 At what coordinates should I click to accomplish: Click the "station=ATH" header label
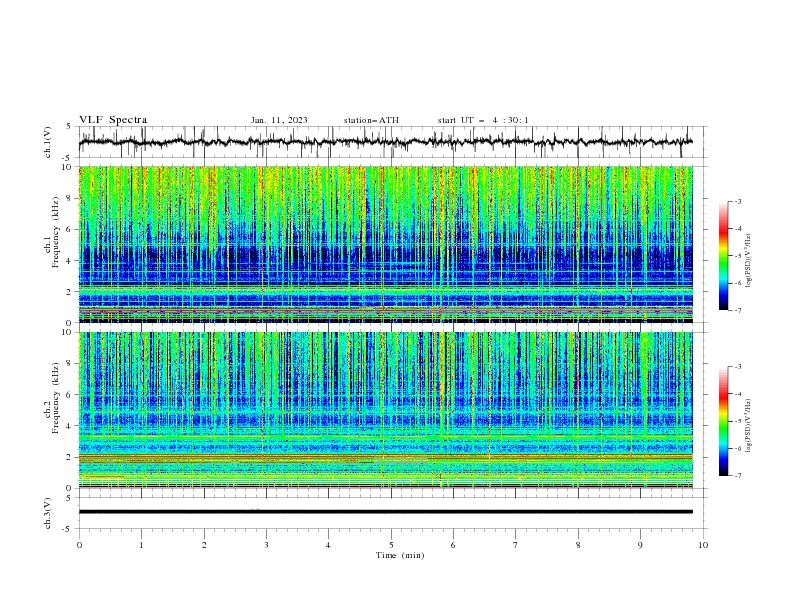pos(371,120)
